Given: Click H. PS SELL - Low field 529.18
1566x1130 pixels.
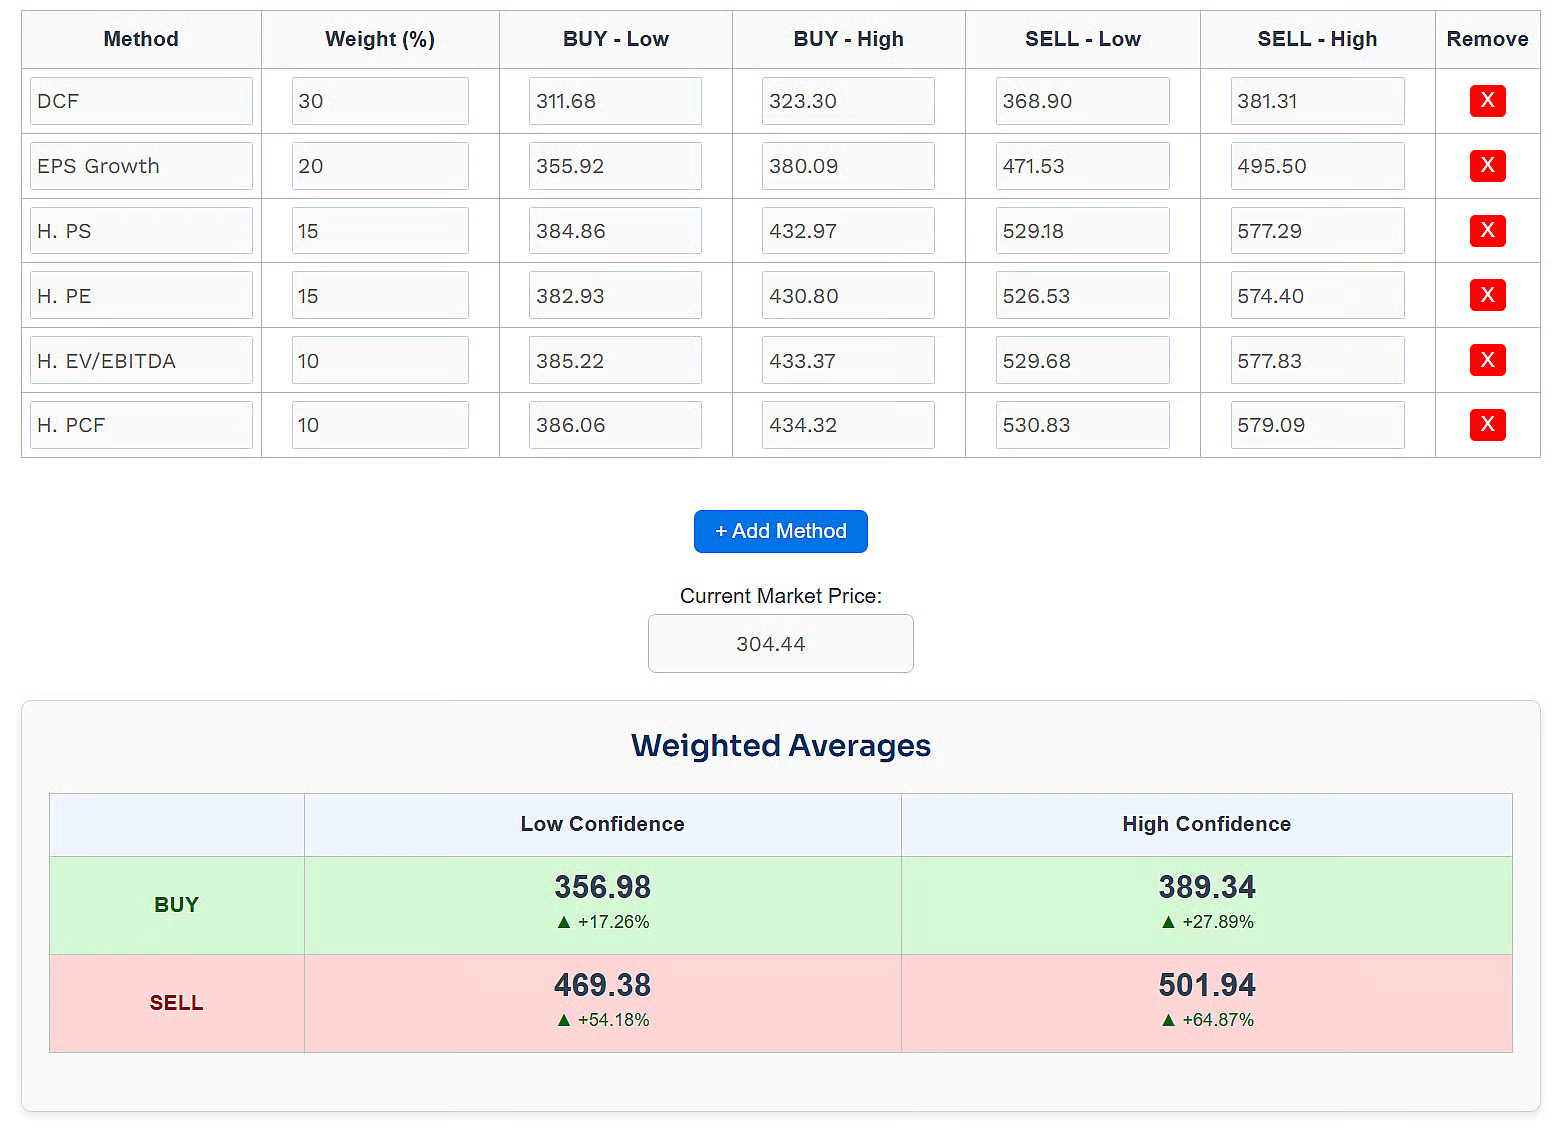Looking at the screenshot, I should pos(1082,231).
